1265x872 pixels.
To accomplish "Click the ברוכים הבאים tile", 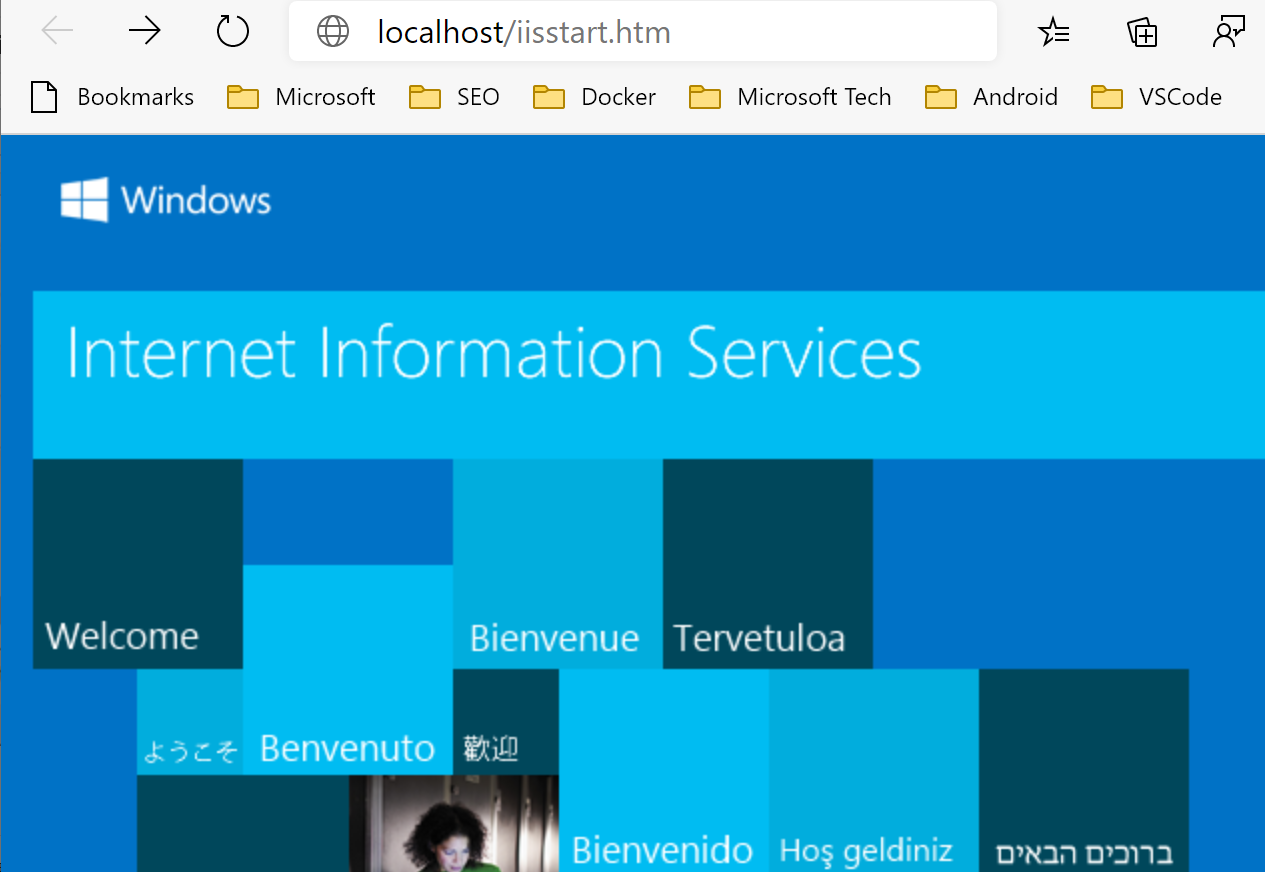I will (x=1084, y=770).
